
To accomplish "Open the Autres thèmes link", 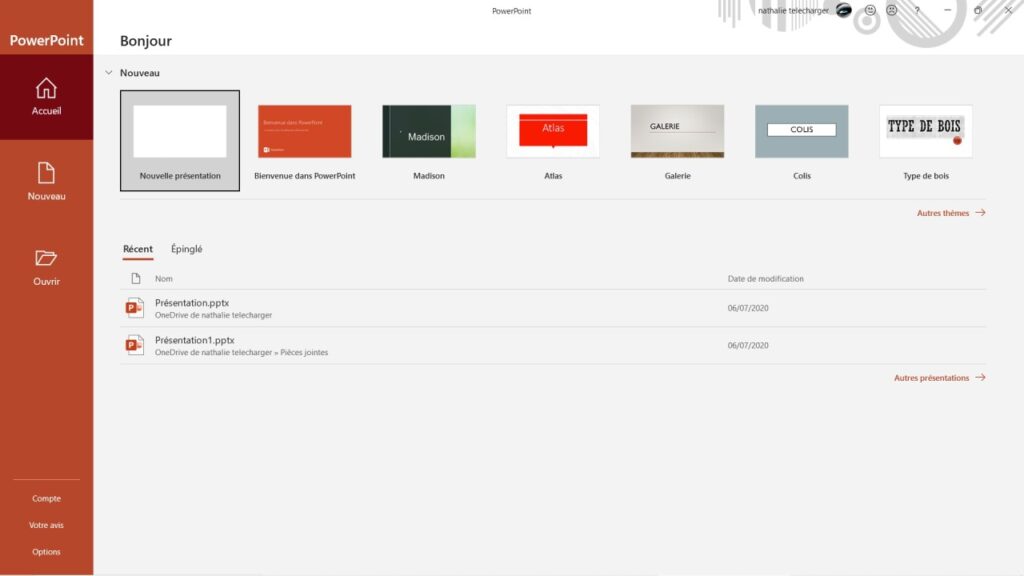I will (x=943, y=213).
